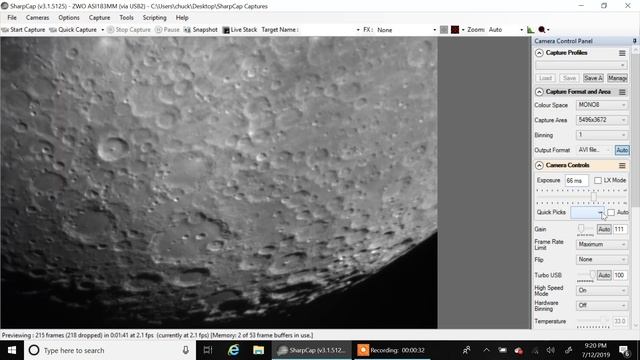Click the volume icon in system tray
Screen dimensions: 640x360
(551, 350)
